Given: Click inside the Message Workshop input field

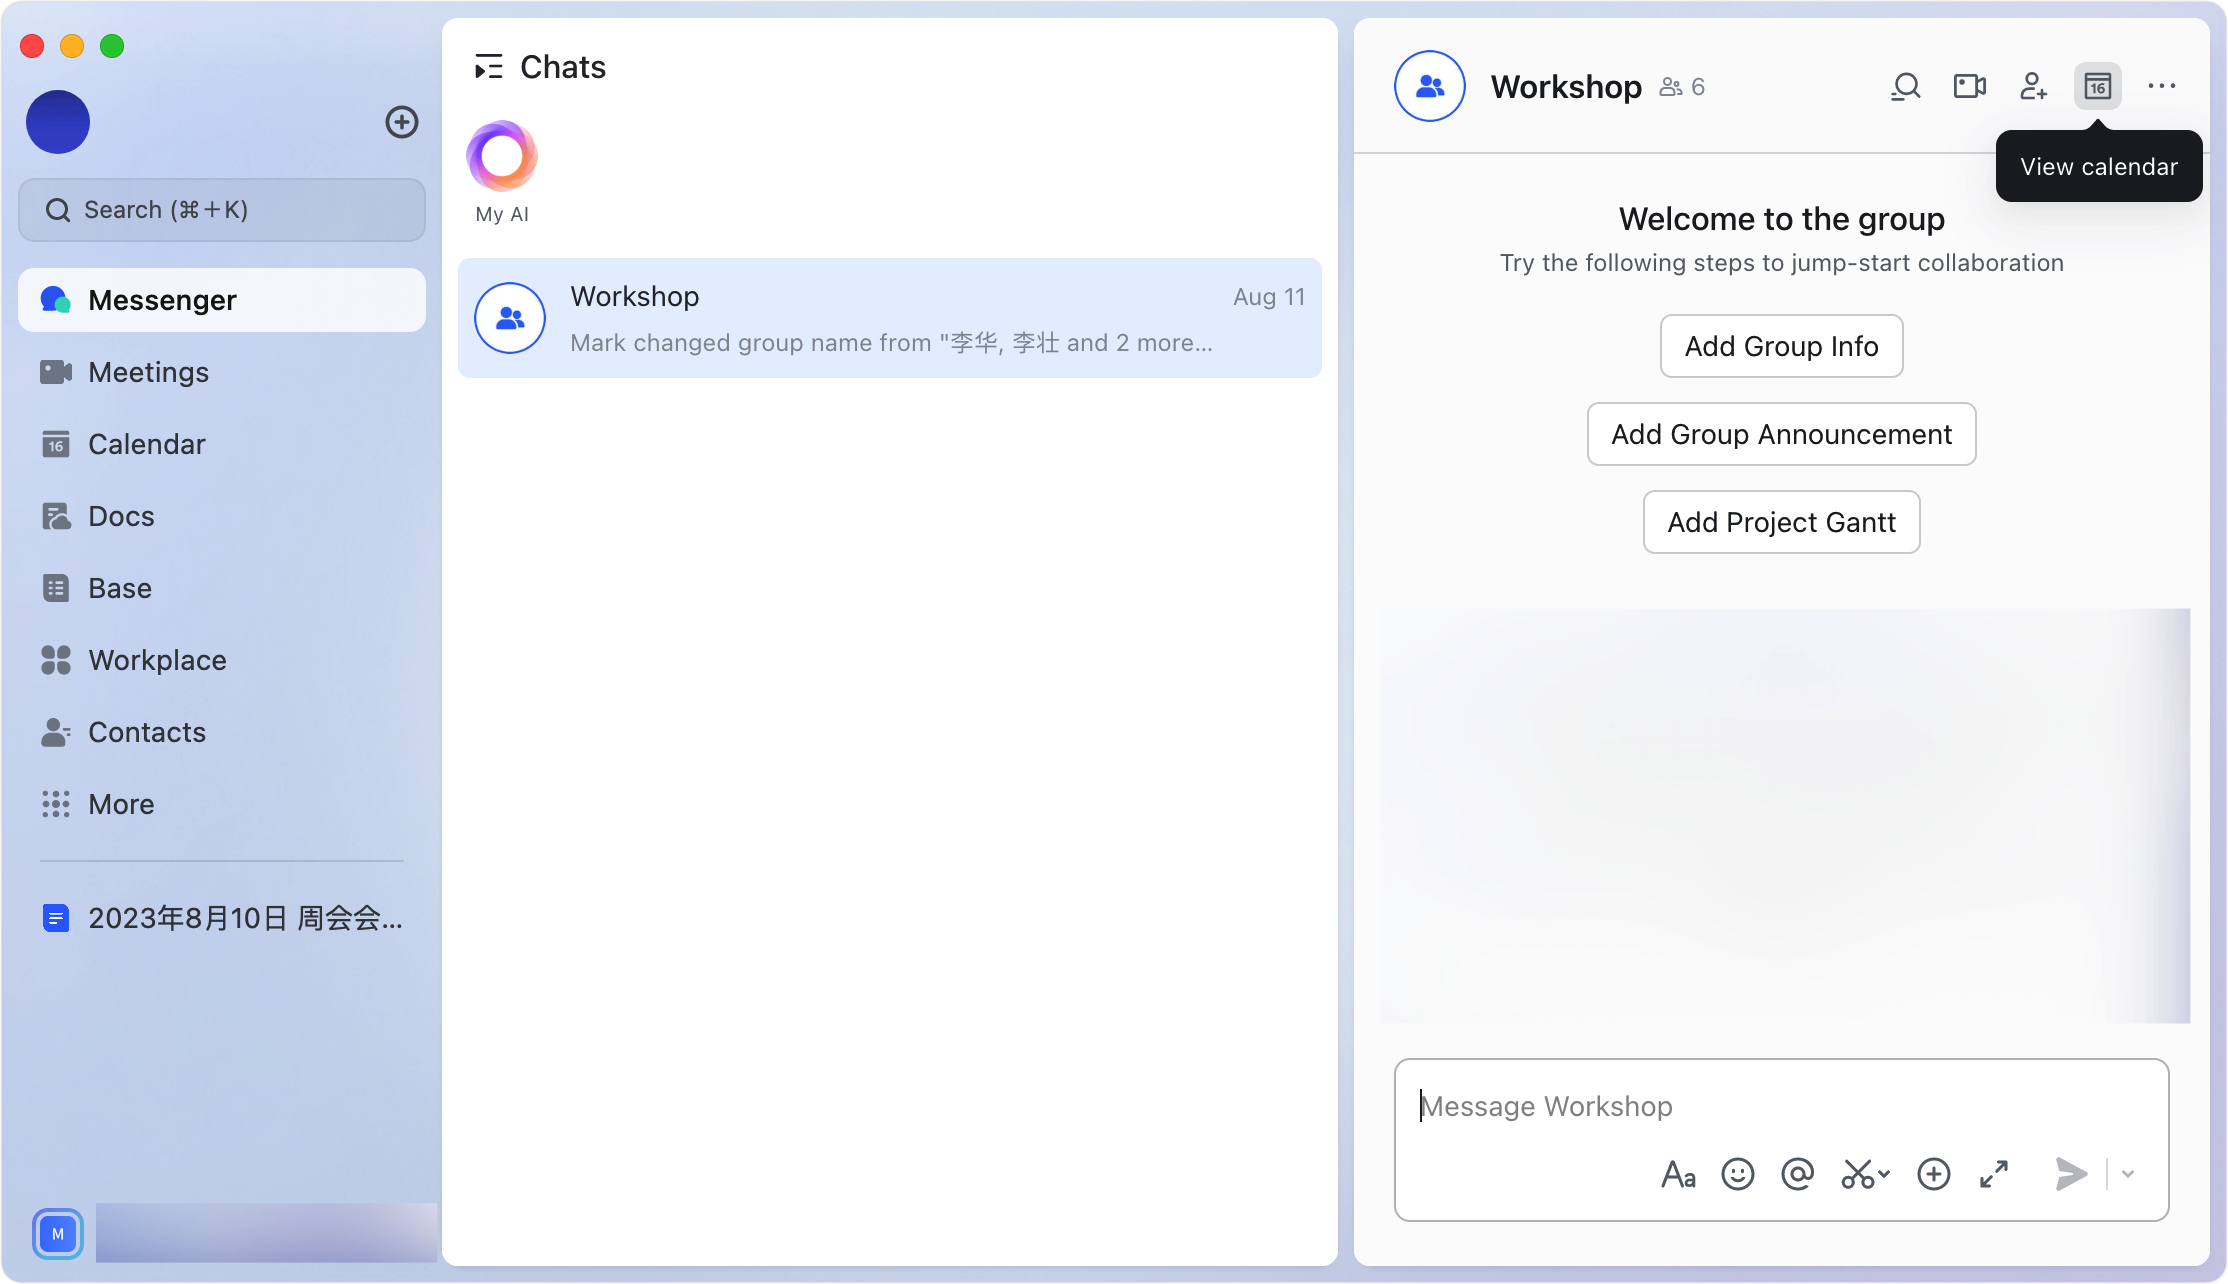Looking at the screenshot, I should coord(1781,1106).
